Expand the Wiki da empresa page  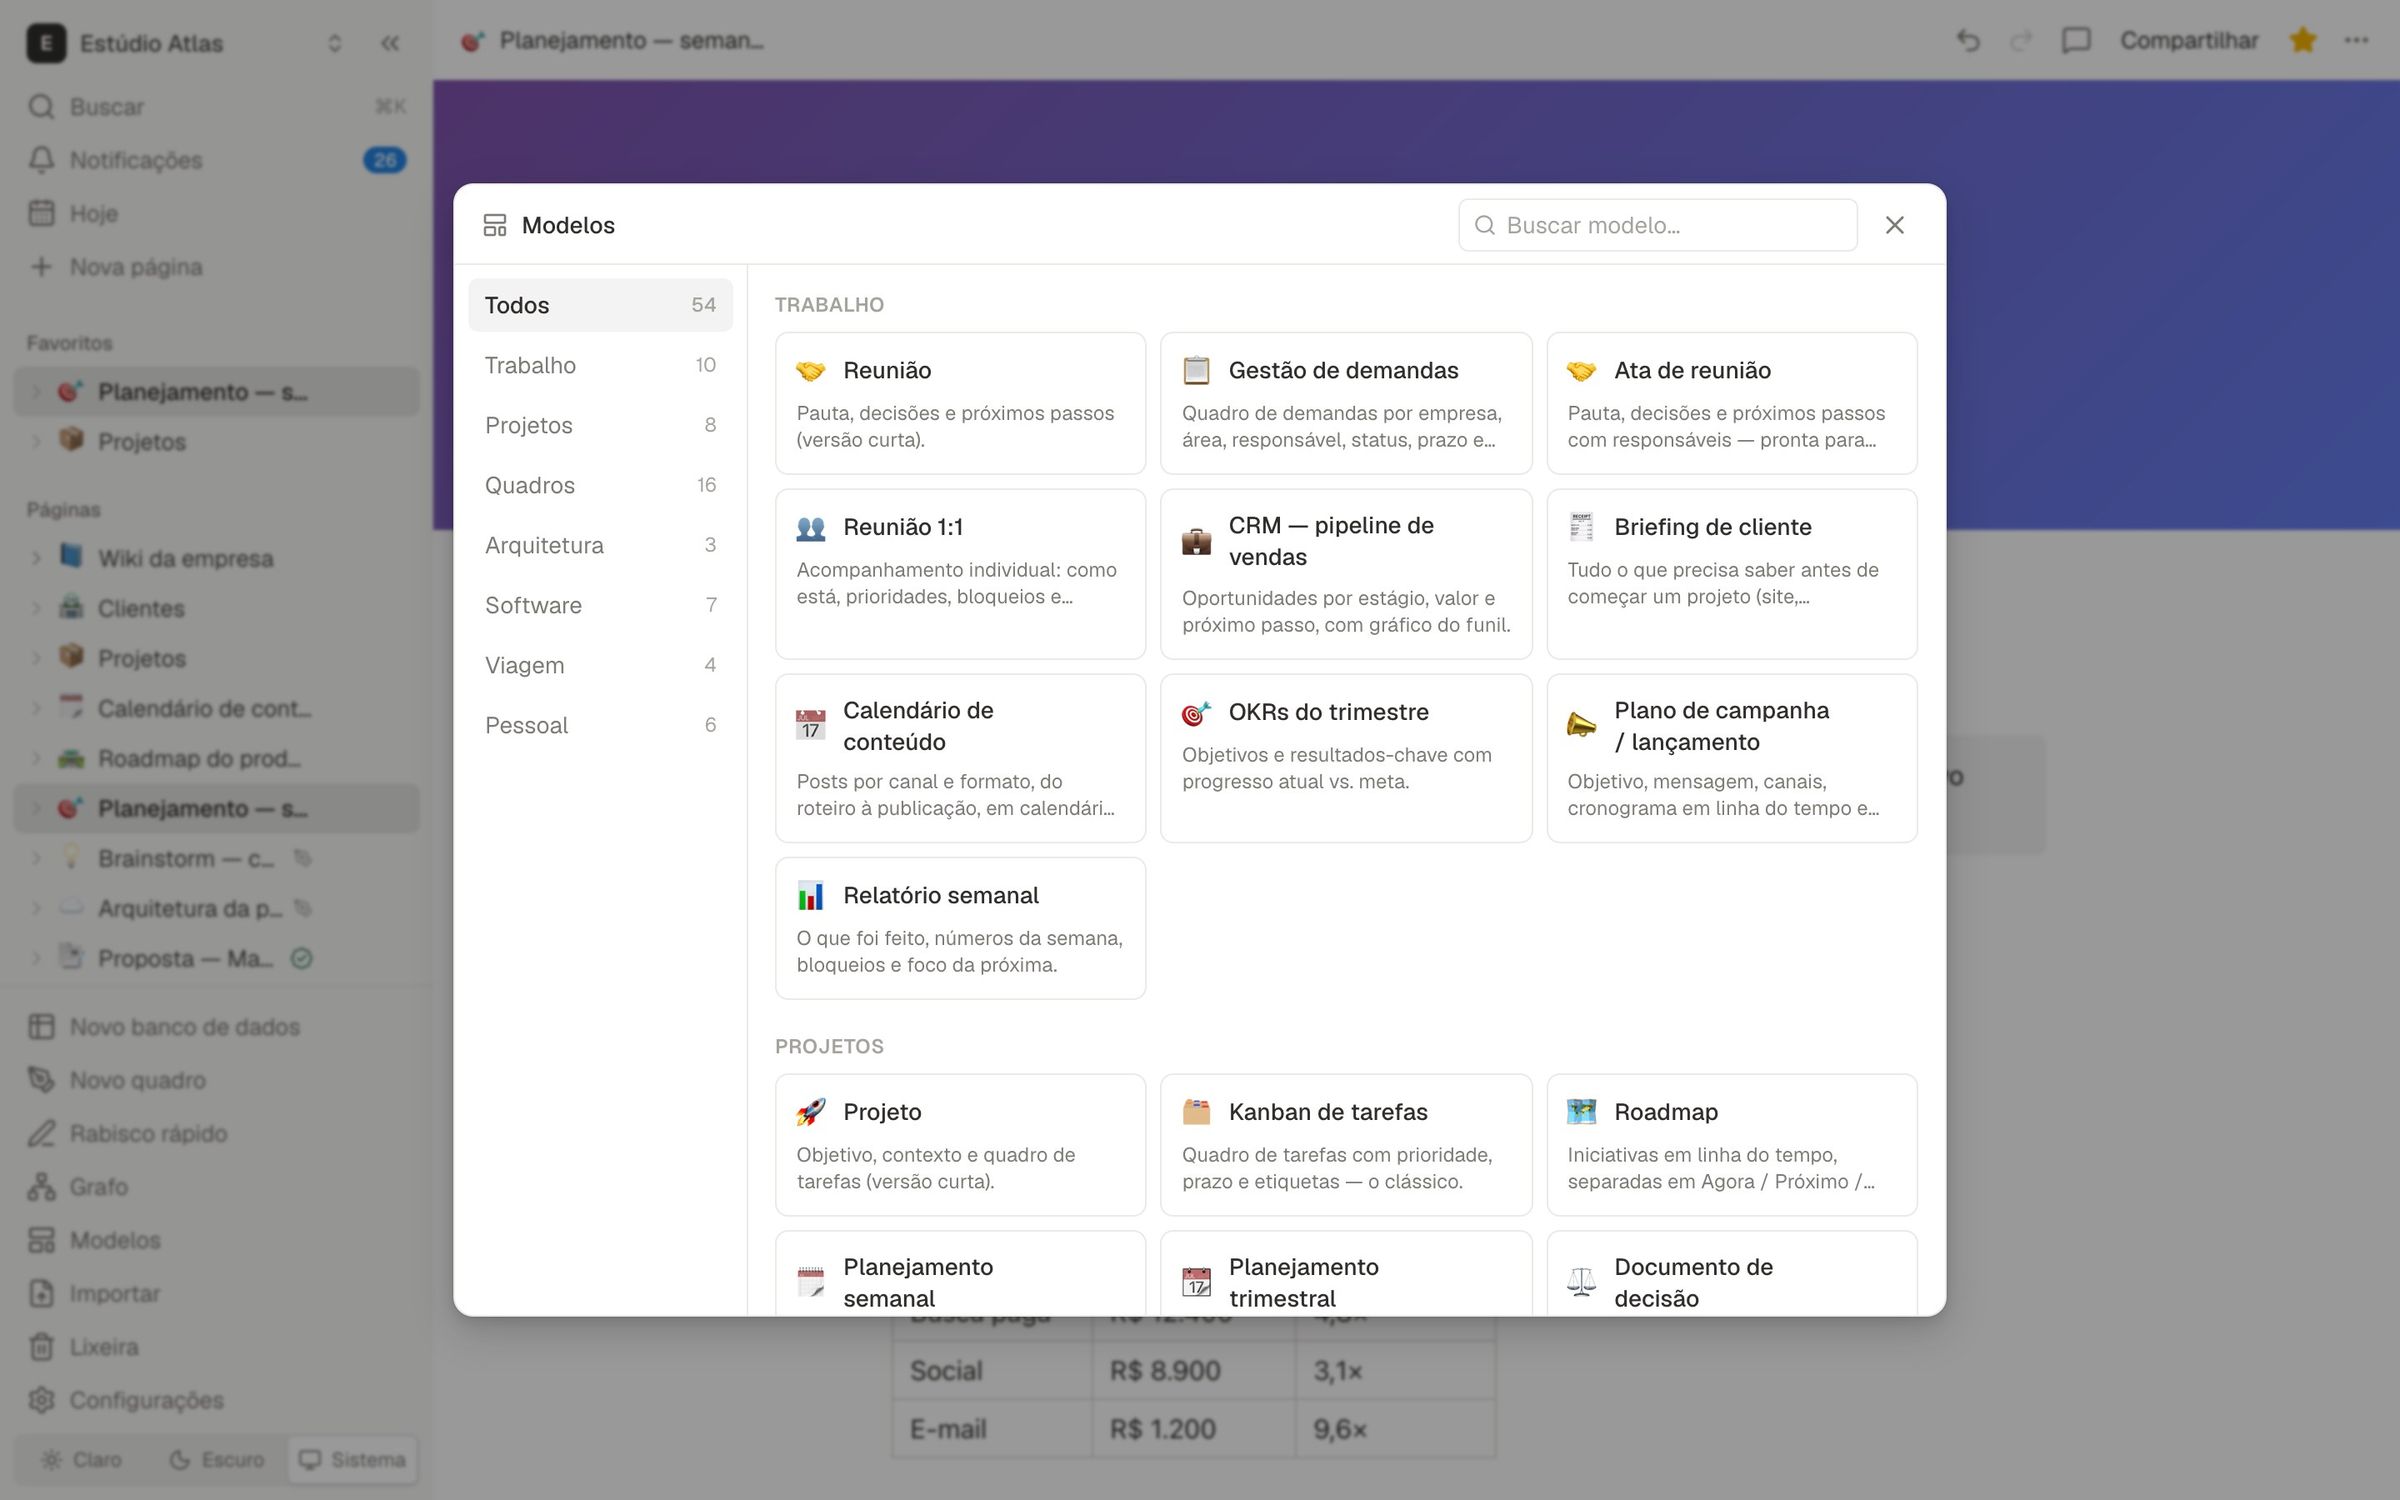point(36,558)
